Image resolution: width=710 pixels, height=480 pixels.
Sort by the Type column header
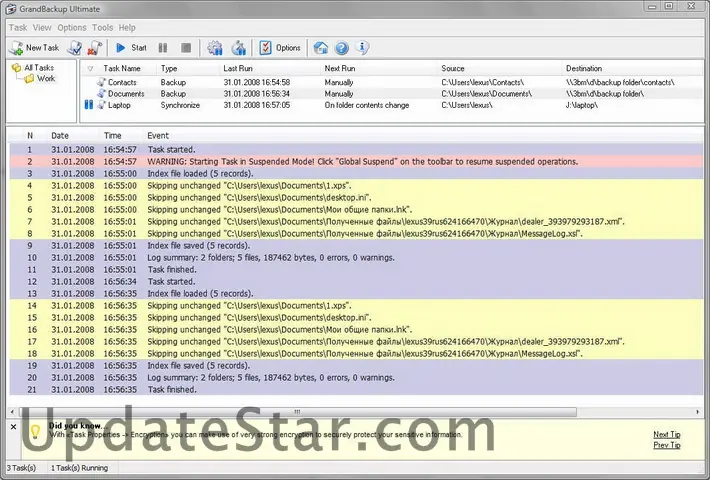[169, 68]
